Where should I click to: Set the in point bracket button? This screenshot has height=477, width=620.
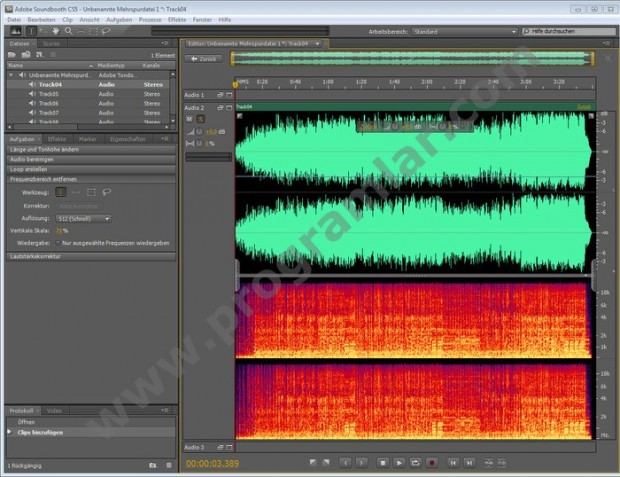346,462
